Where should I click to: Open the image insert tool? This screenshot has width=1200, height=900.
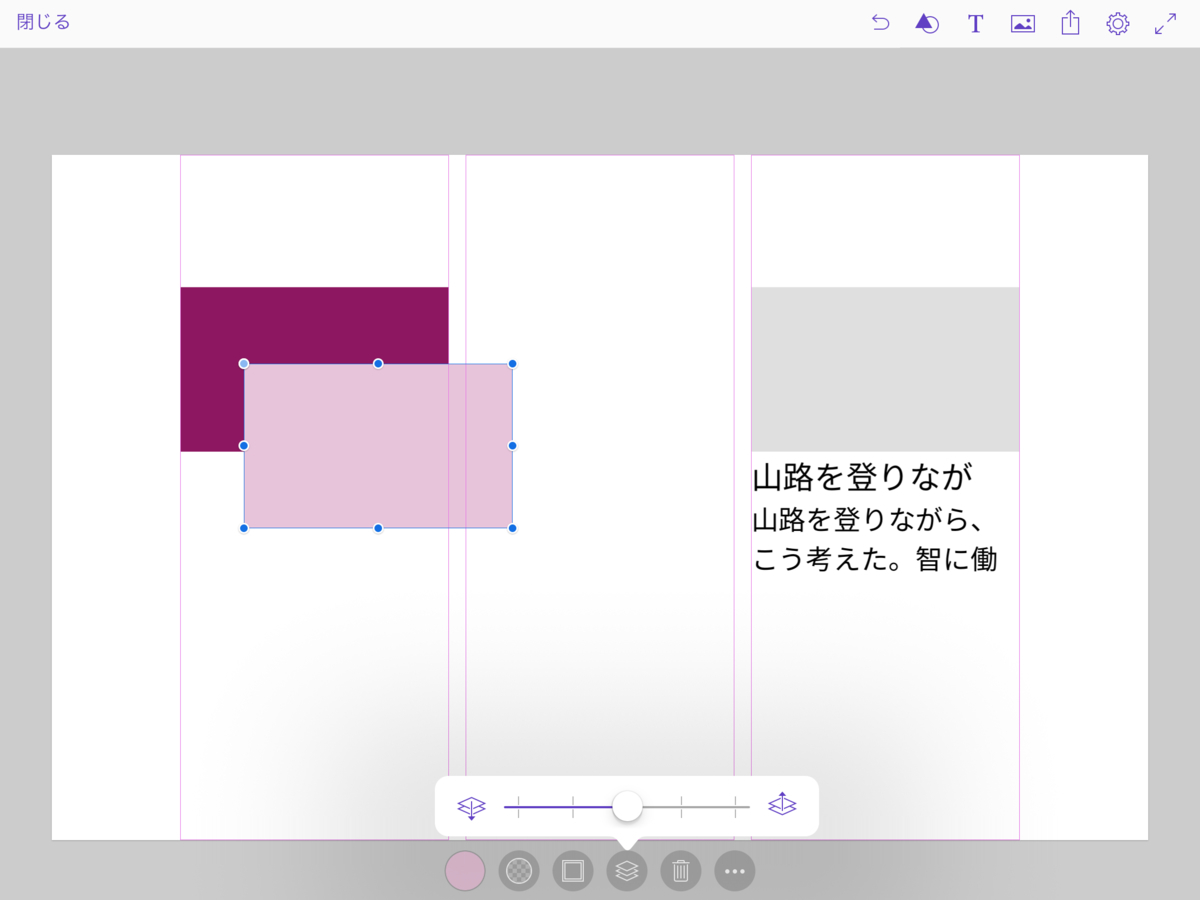tap(1022, 23)
